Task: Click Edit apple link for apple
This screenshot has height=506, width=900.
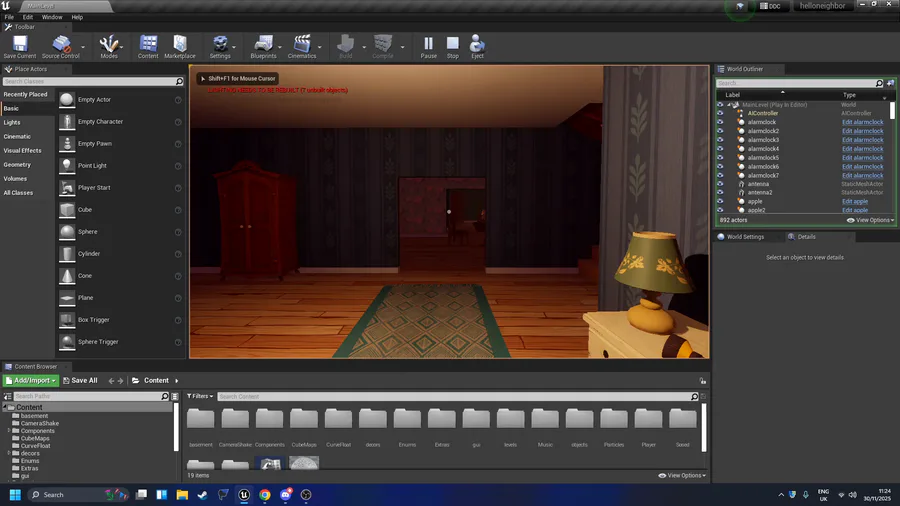Action: pos(855,202)
